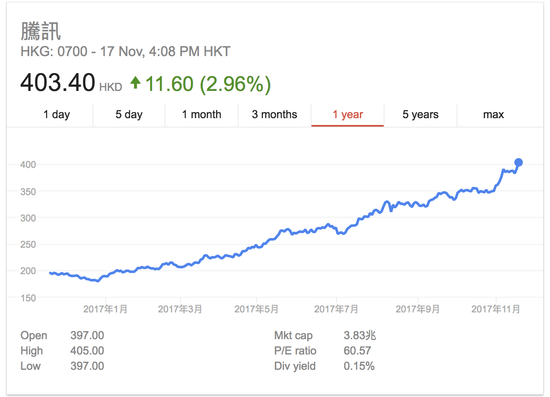Select the 5 day range tab
Screen dimensions: 550x397
[x=129, y=114]
